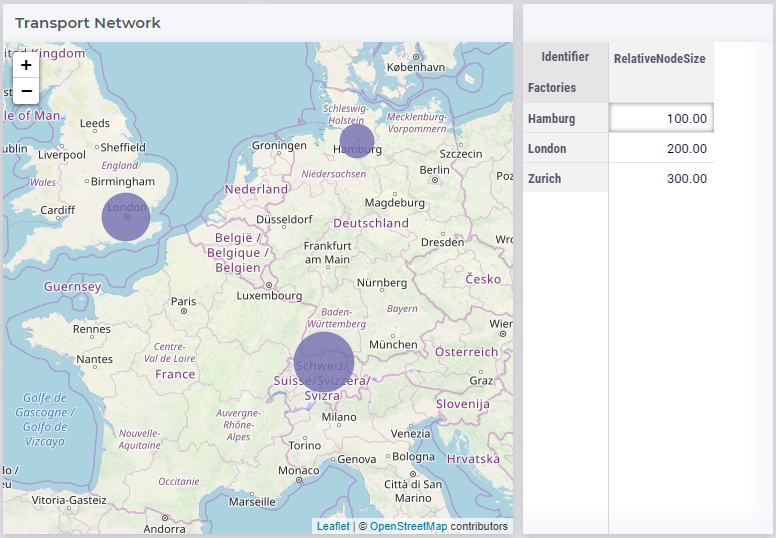Click the Nederland country label

coord(256,189)
